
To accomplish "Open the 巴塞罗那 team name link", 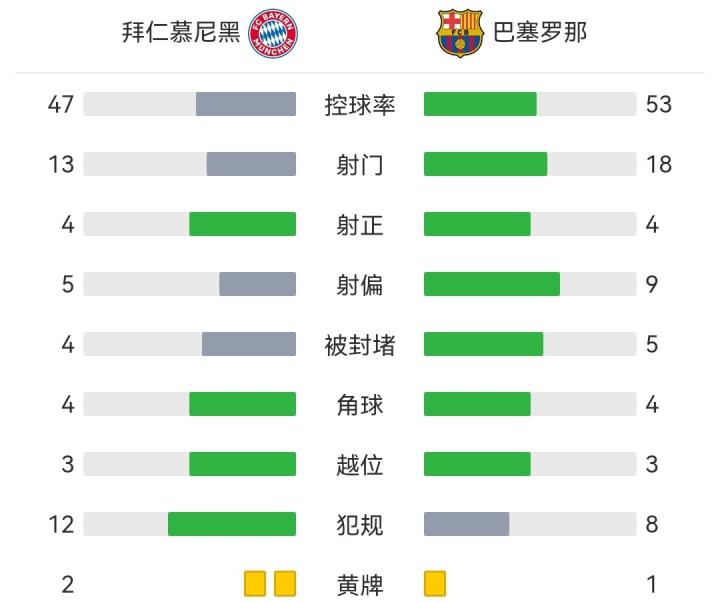I will tap(540, 32).
